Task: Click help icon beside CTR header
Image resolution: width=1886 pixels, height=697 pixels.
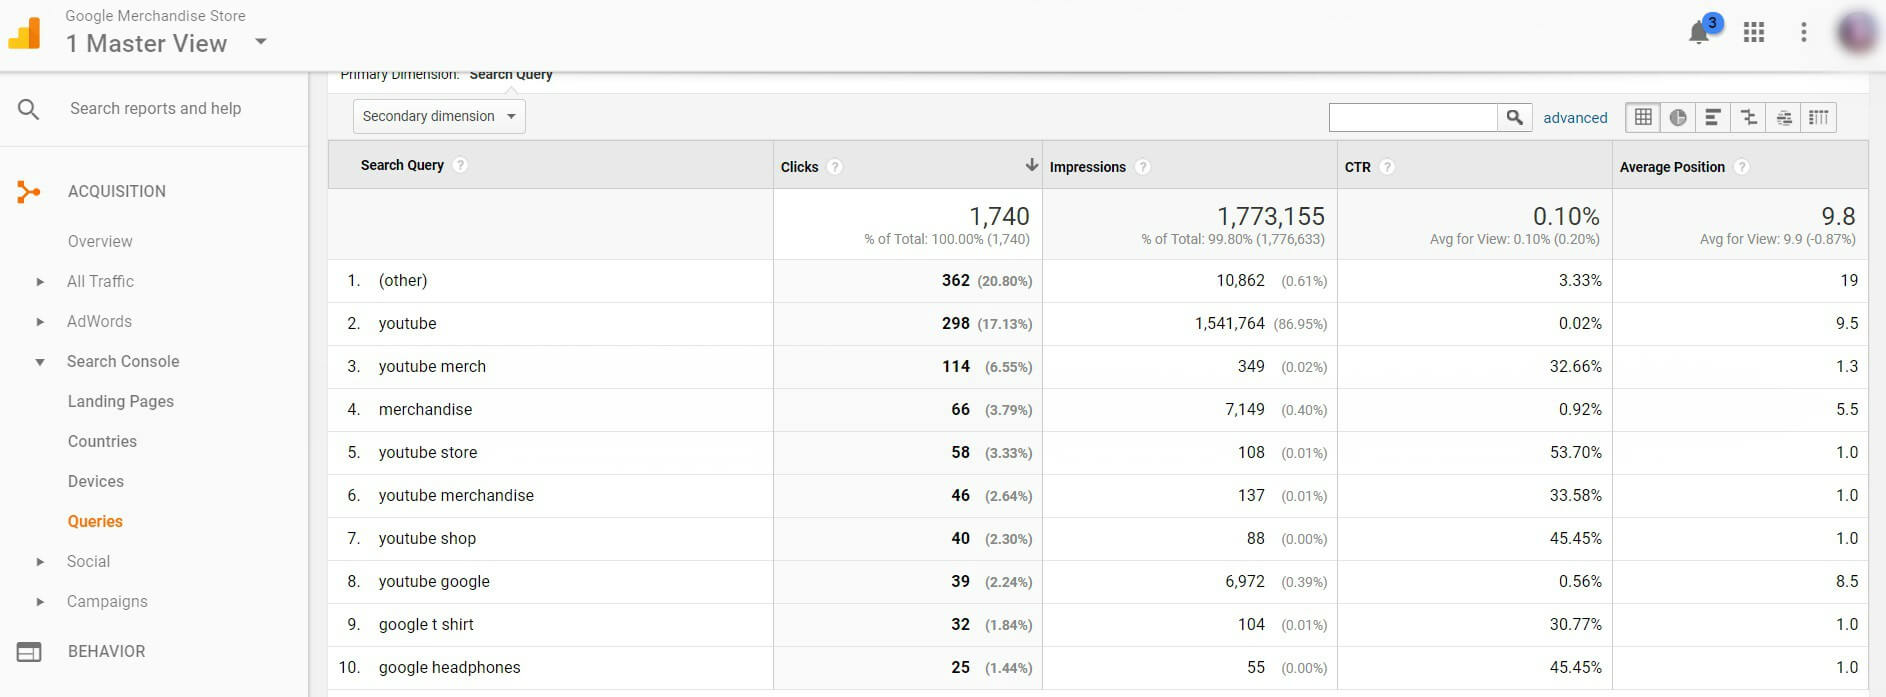Action: tap(1387, 167)
